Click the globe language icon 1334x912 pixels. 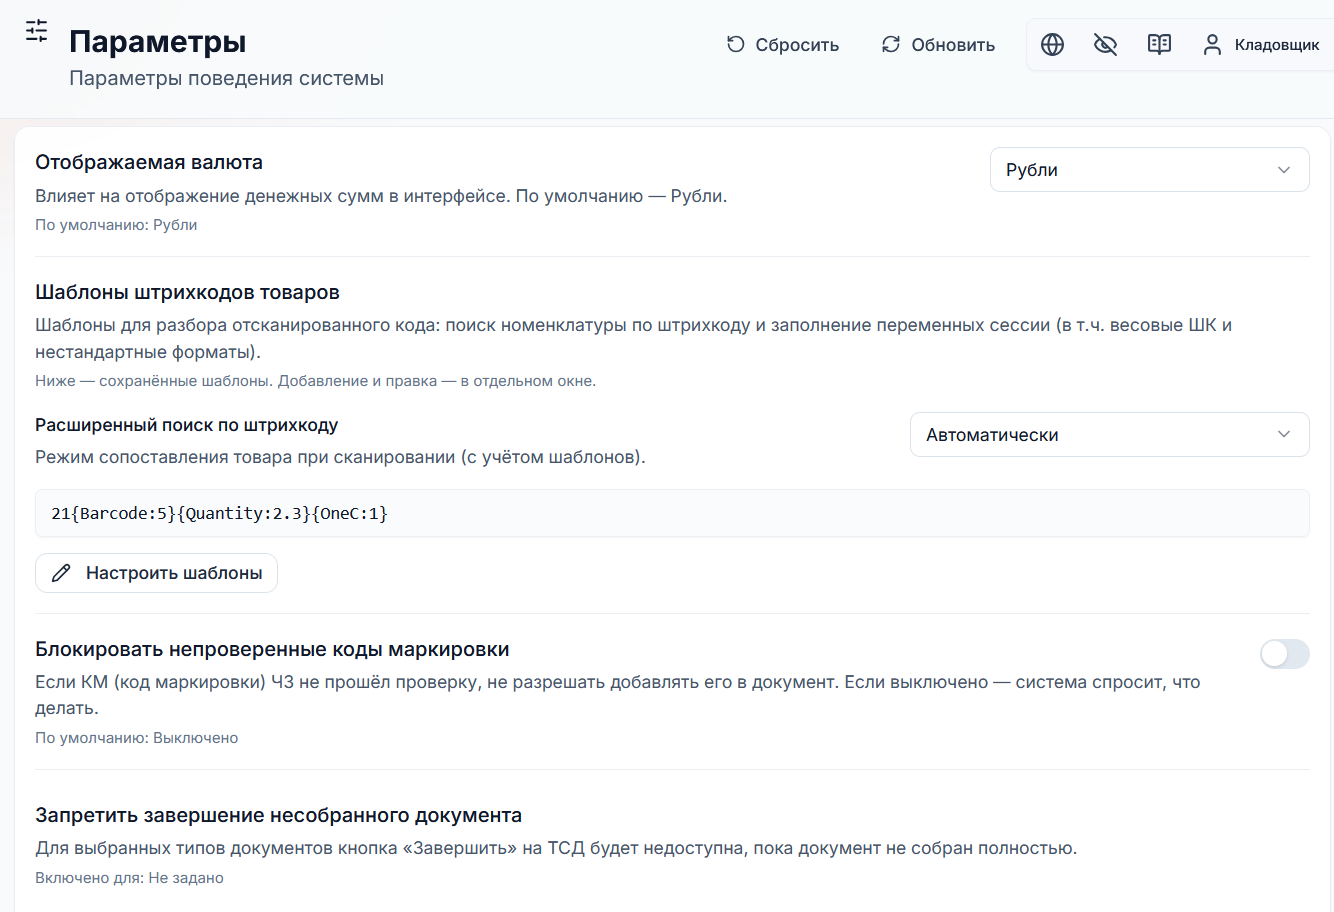coord(1052,44)
